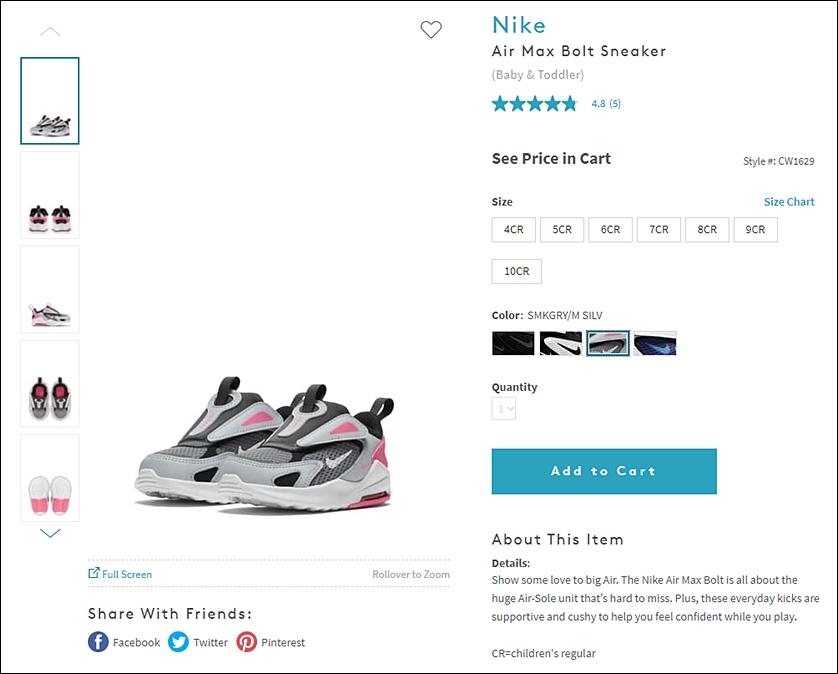Image resolution: width=838 pixels, height=674 pixels.
Task: Show more thumbnails with down chevron
Action: 50,533
